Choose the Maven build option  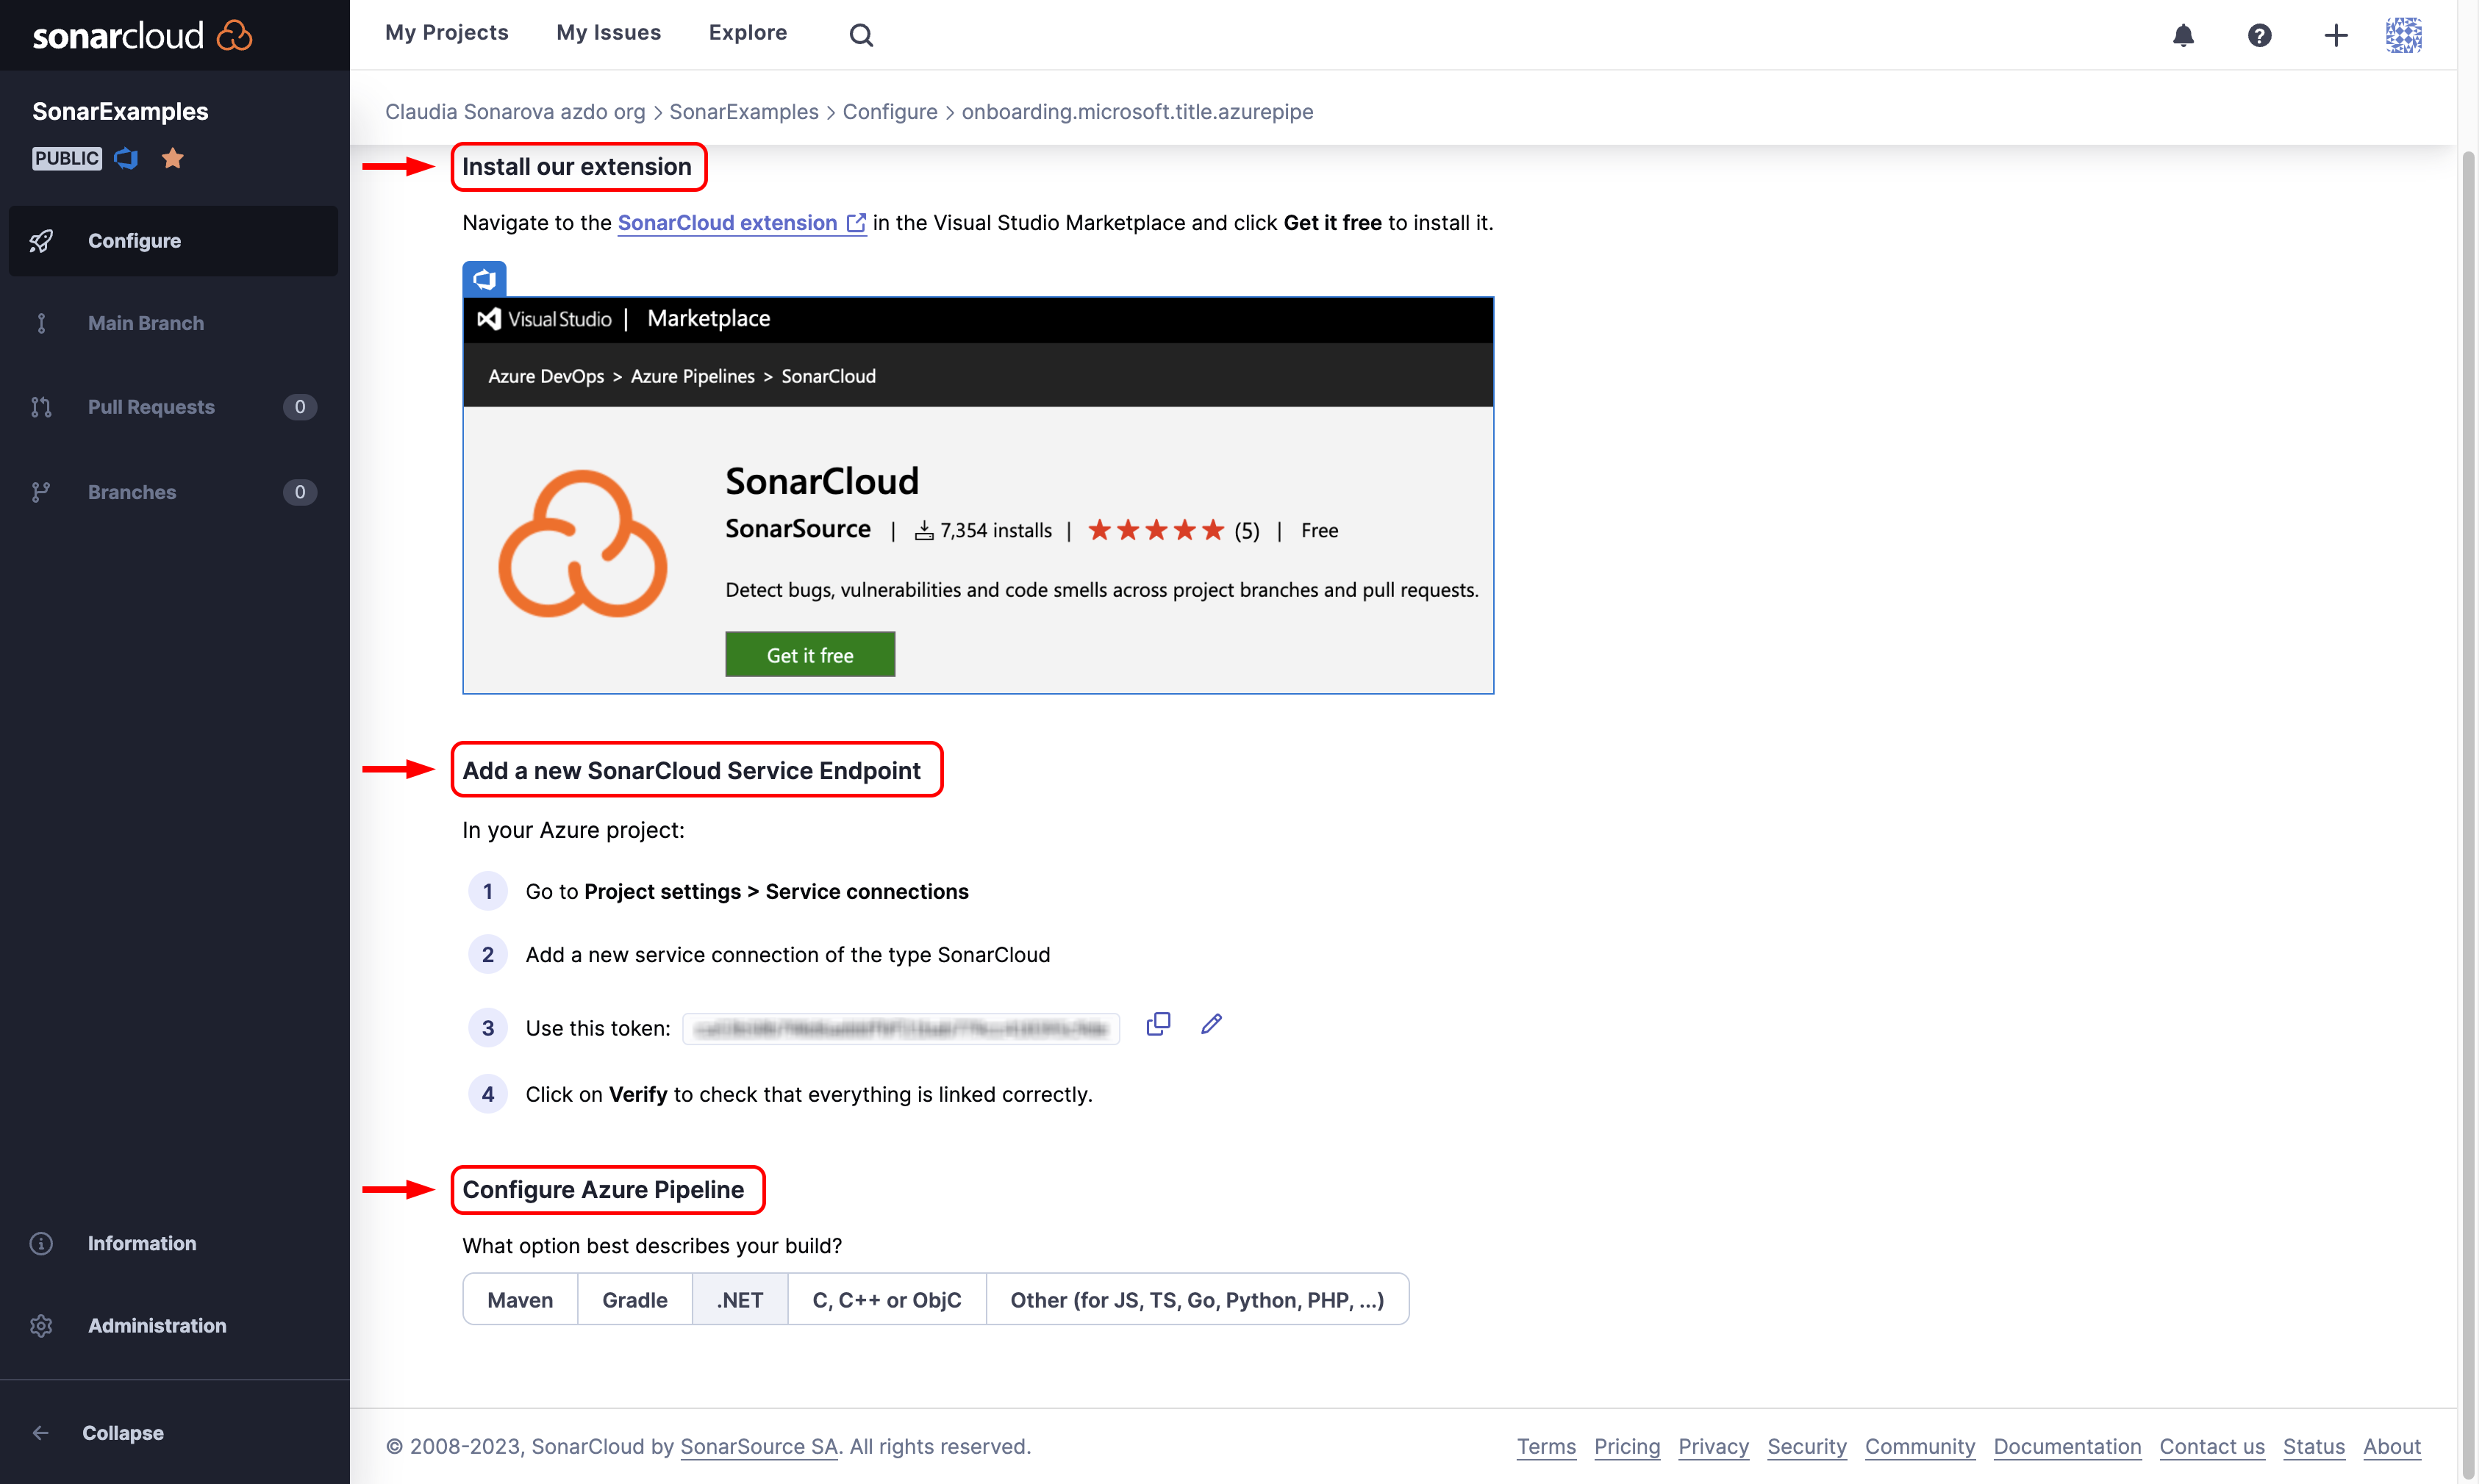point(520,1299)
